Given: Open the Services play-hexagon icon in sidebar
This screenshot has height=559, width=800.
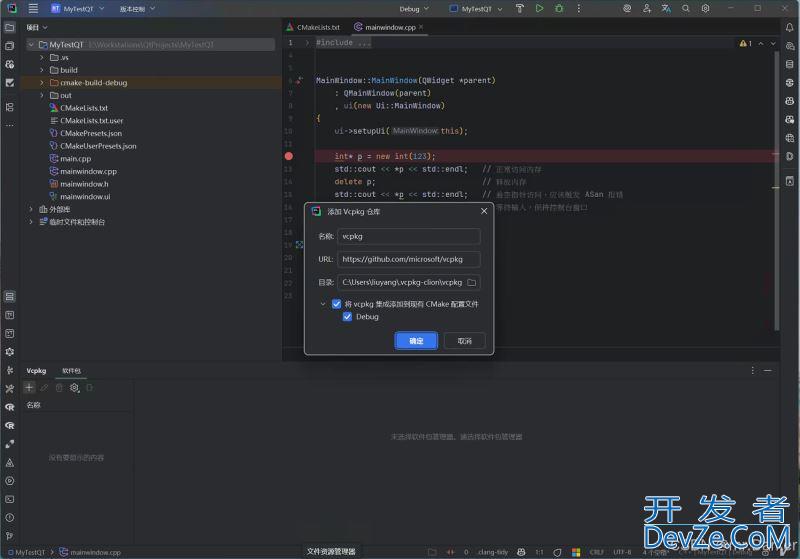Looking at the screenshot, I should click(10, 481).
